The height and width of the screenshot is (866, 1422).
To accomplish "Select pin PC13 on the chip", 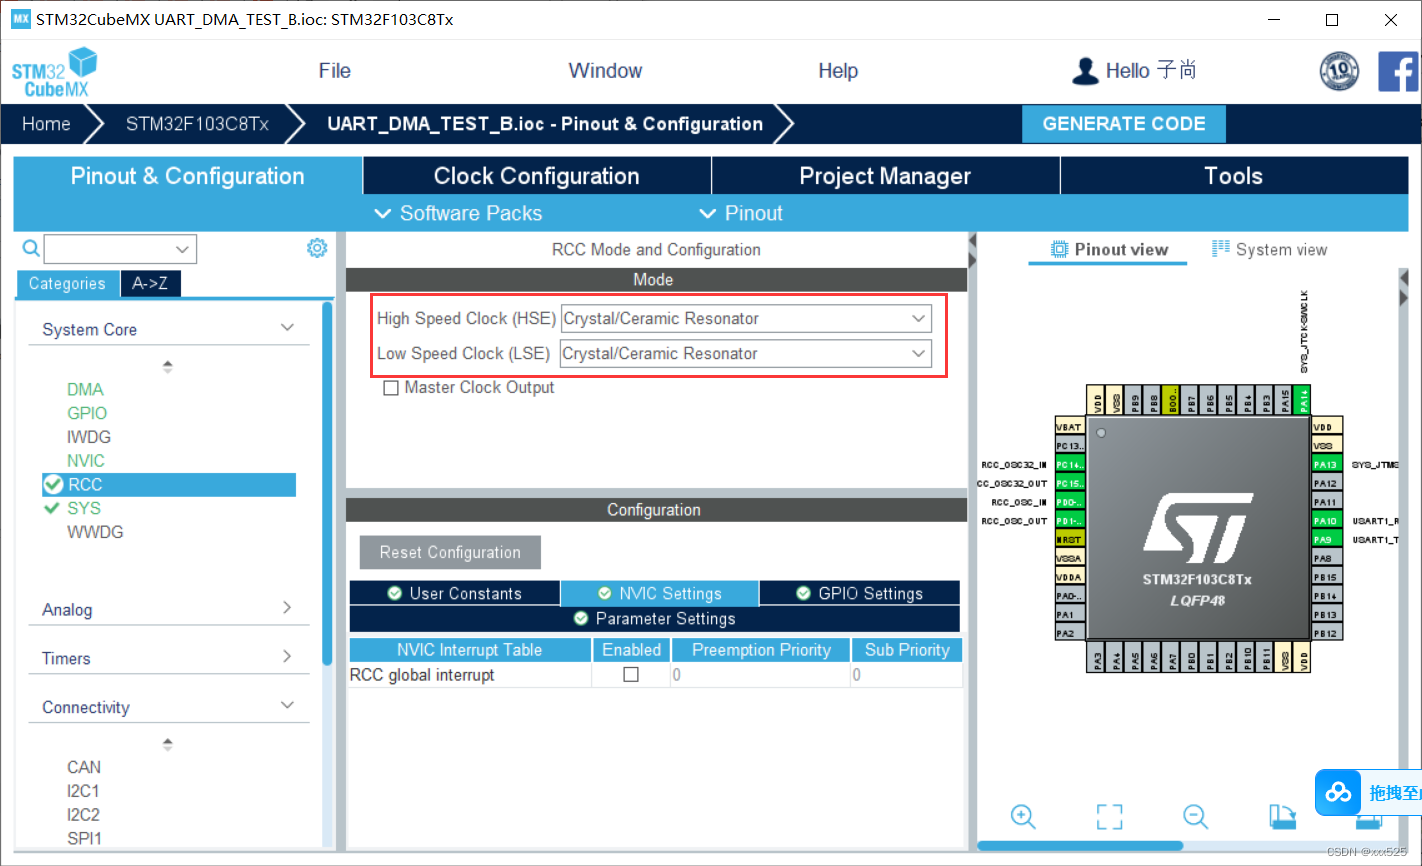I will [1069, 446].
